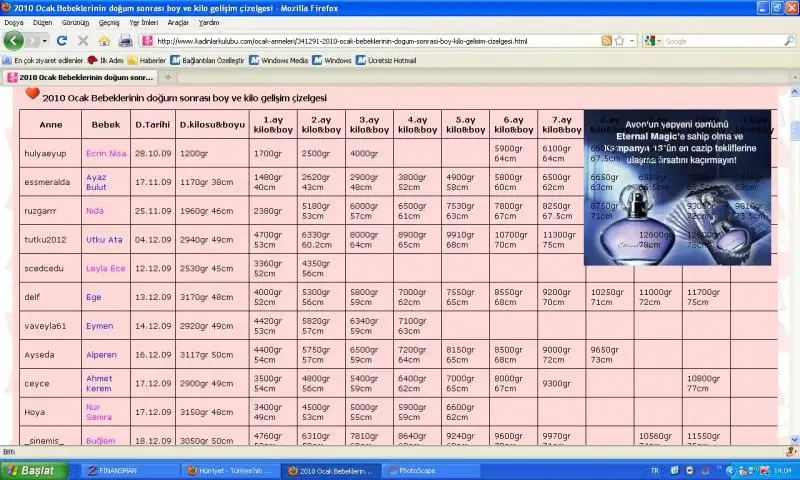The image size is (800, 480).
Task: Open En çok ziyaret edilenler bookmark folder
Action: 43,60
